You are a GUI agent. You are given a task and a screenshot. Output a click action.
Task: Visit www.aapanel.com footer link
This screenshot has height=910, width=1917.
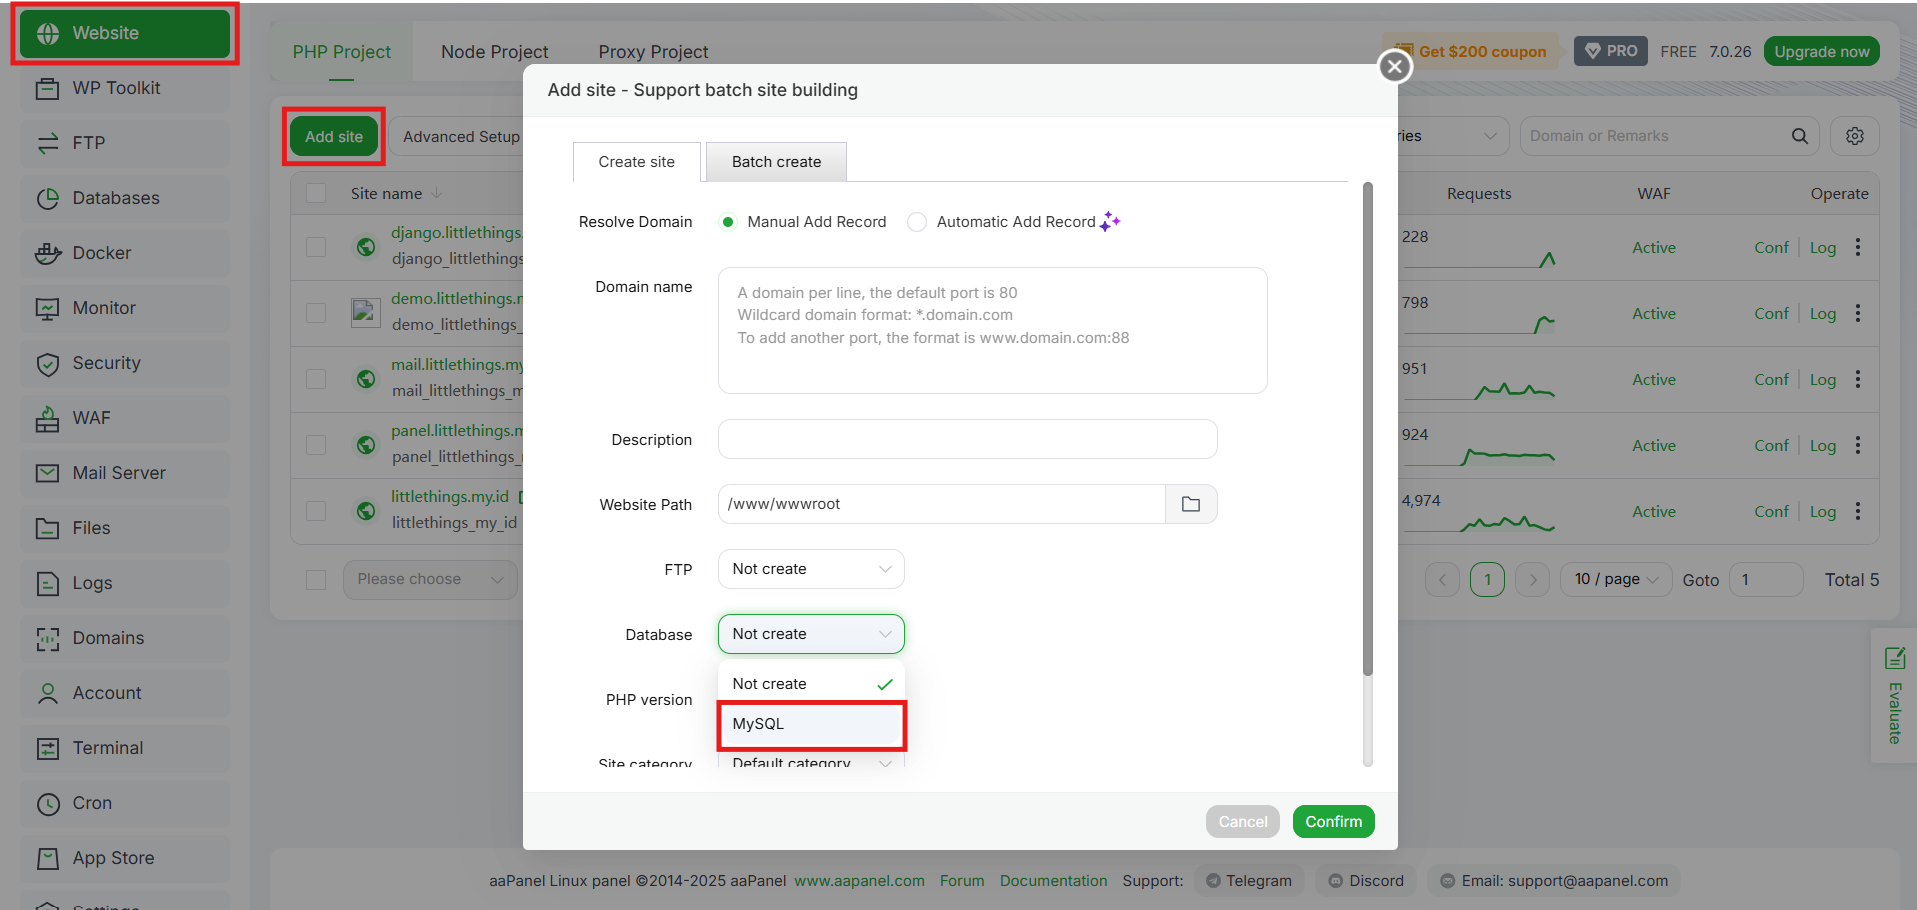tap(859, 881)
